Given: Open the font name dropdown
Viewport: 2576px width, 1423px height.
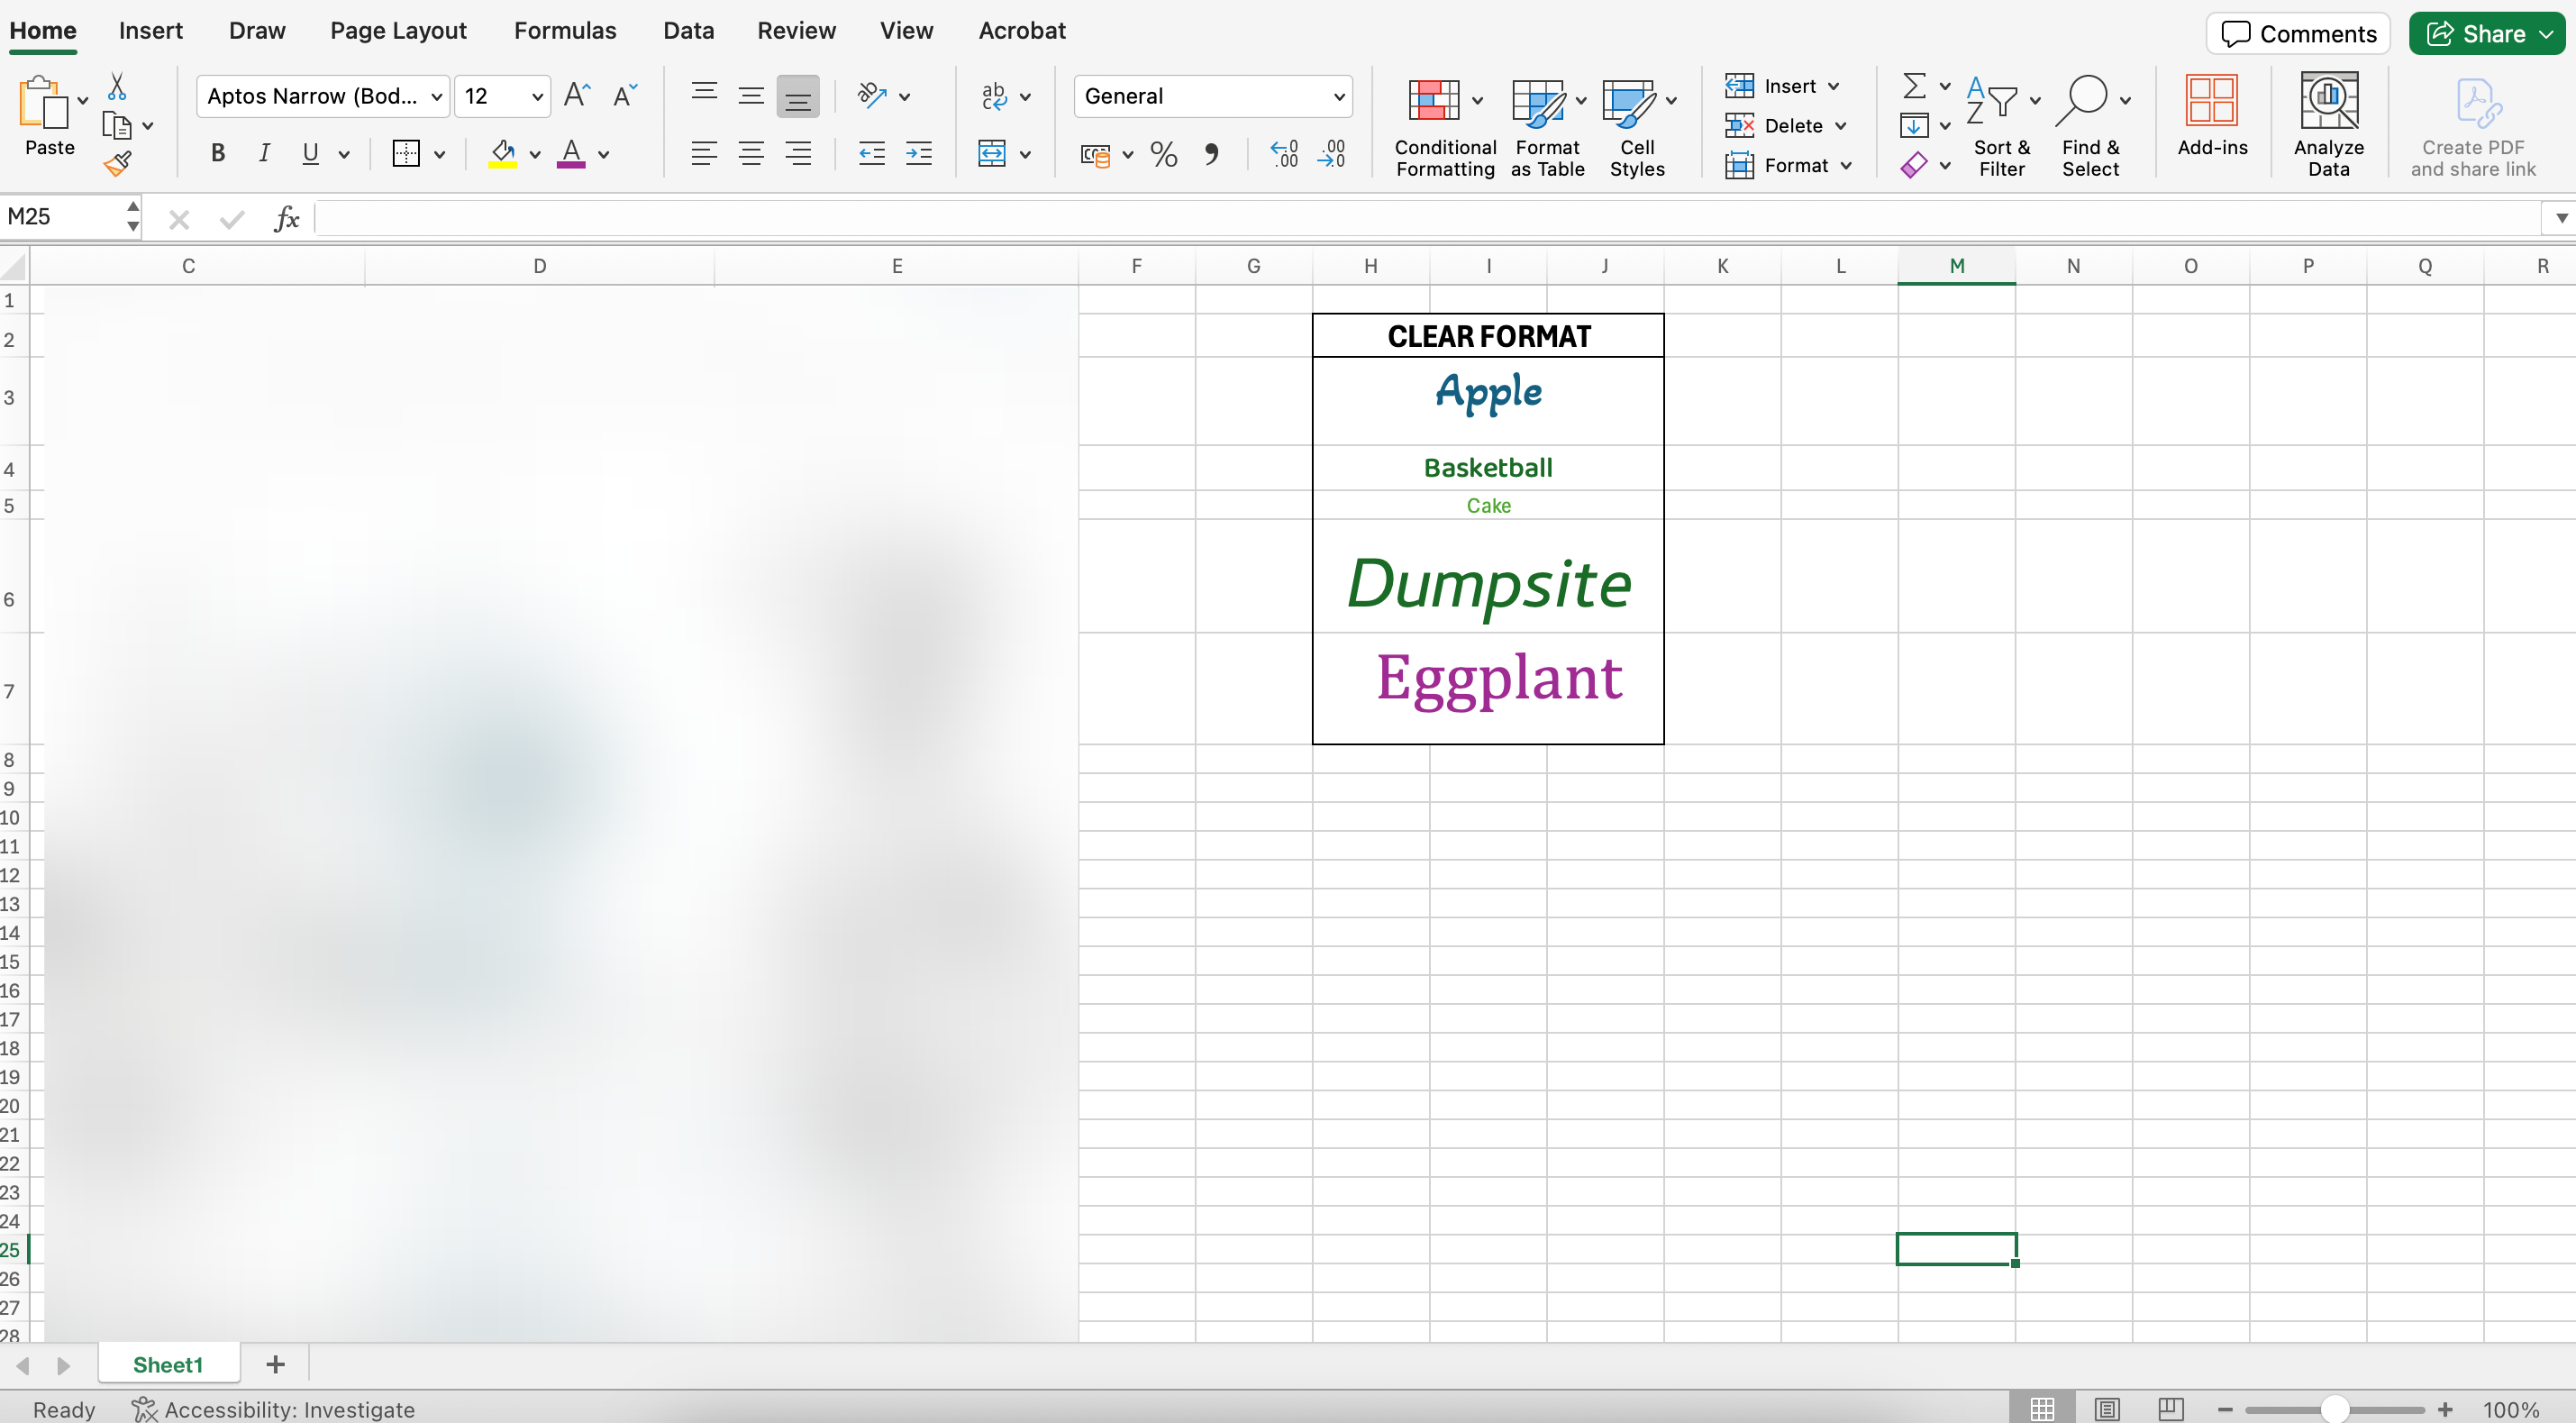Looking at the screenshot, I should click(437, 97).
